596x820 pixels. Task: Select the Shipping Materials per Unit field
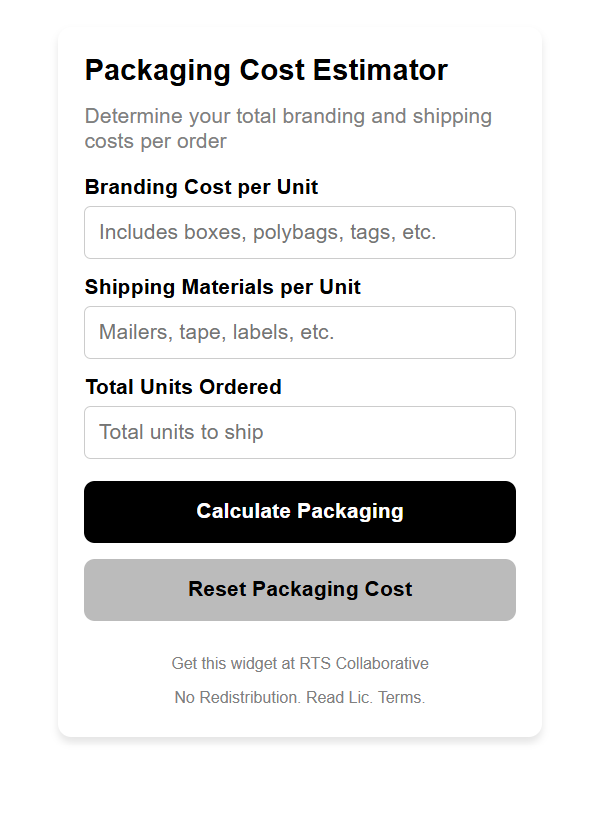coord(299,332)
